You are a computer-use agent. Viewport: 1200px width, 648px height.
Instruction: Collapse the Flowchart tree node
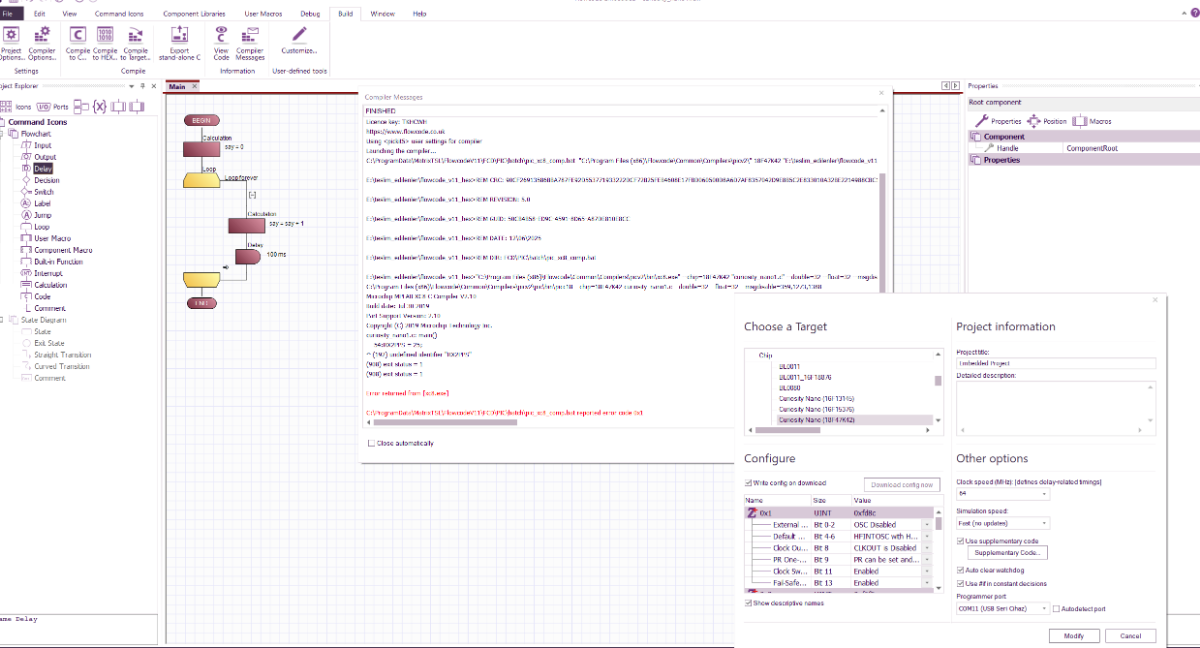[4, 133]
